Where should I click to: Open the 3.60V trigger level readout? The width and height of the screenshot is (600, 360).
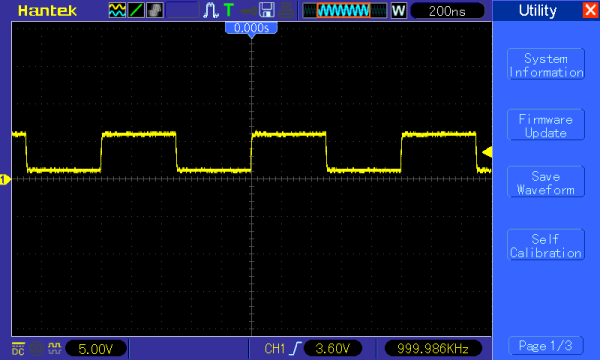pos(333,349)
